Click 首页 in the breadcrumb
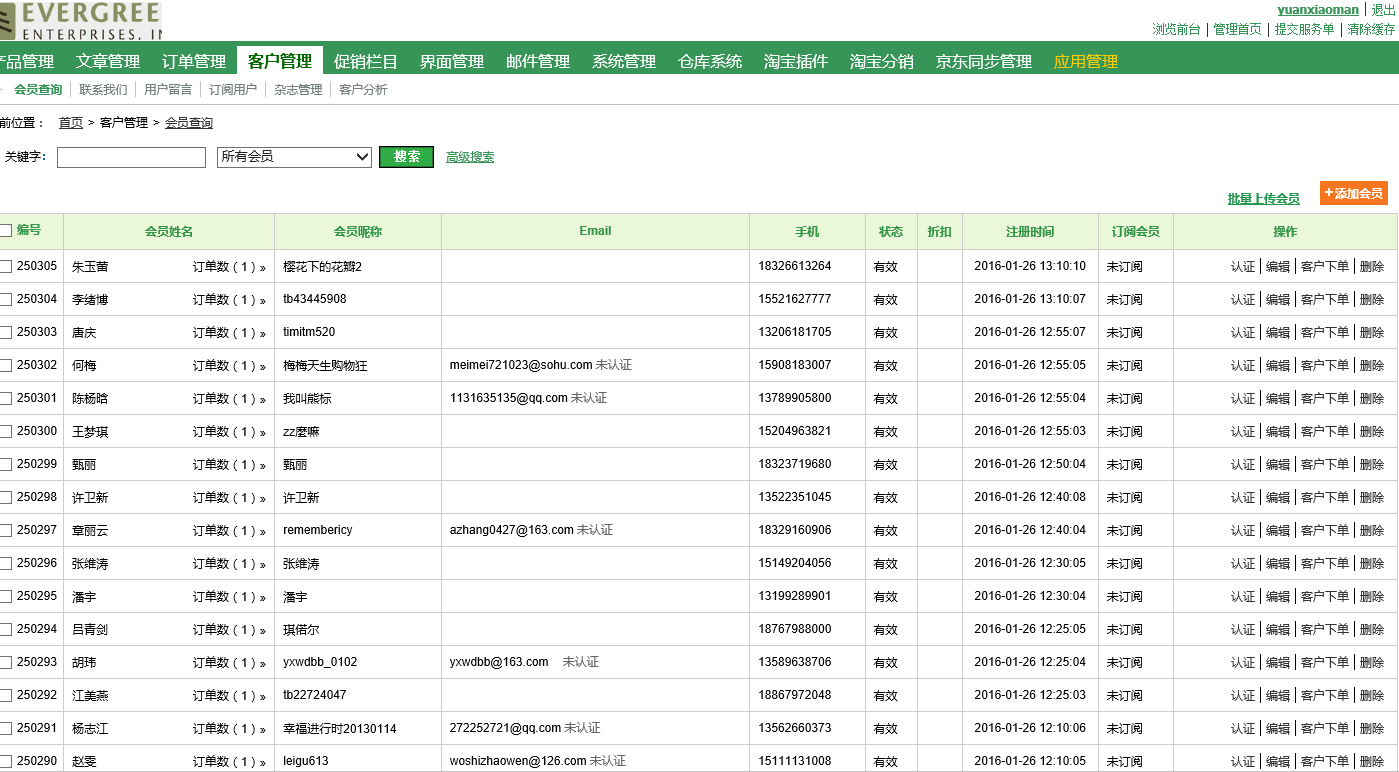 [71, 123]
